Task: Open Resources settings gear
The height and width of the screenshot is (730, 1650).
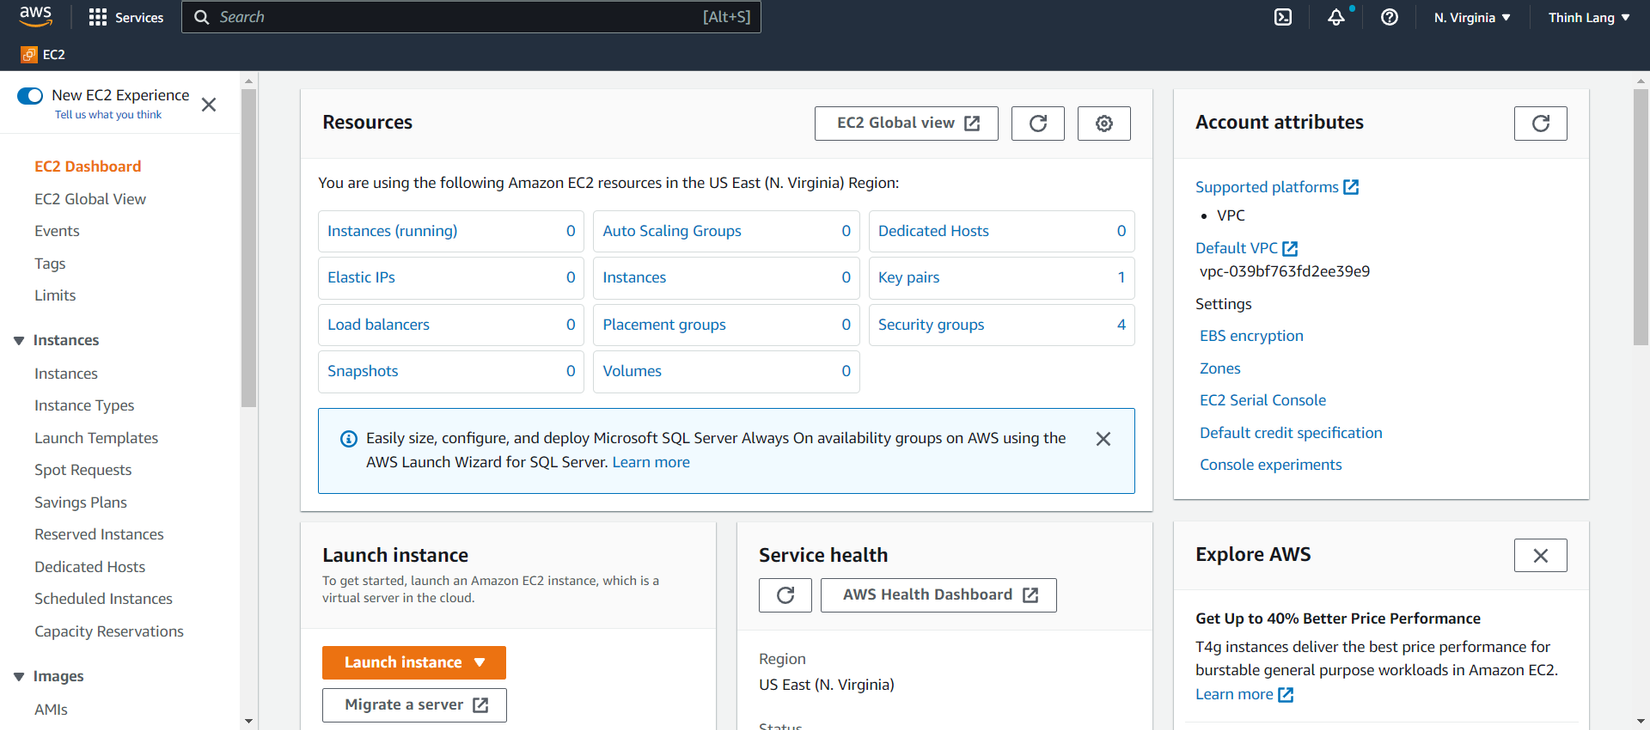Action: pos(1104,123)
